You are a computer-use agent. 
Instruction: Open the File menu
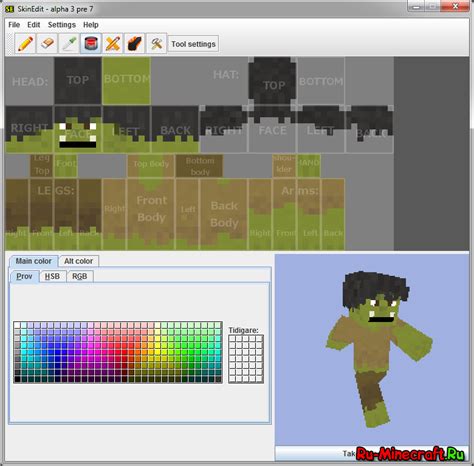coord(14,25)
